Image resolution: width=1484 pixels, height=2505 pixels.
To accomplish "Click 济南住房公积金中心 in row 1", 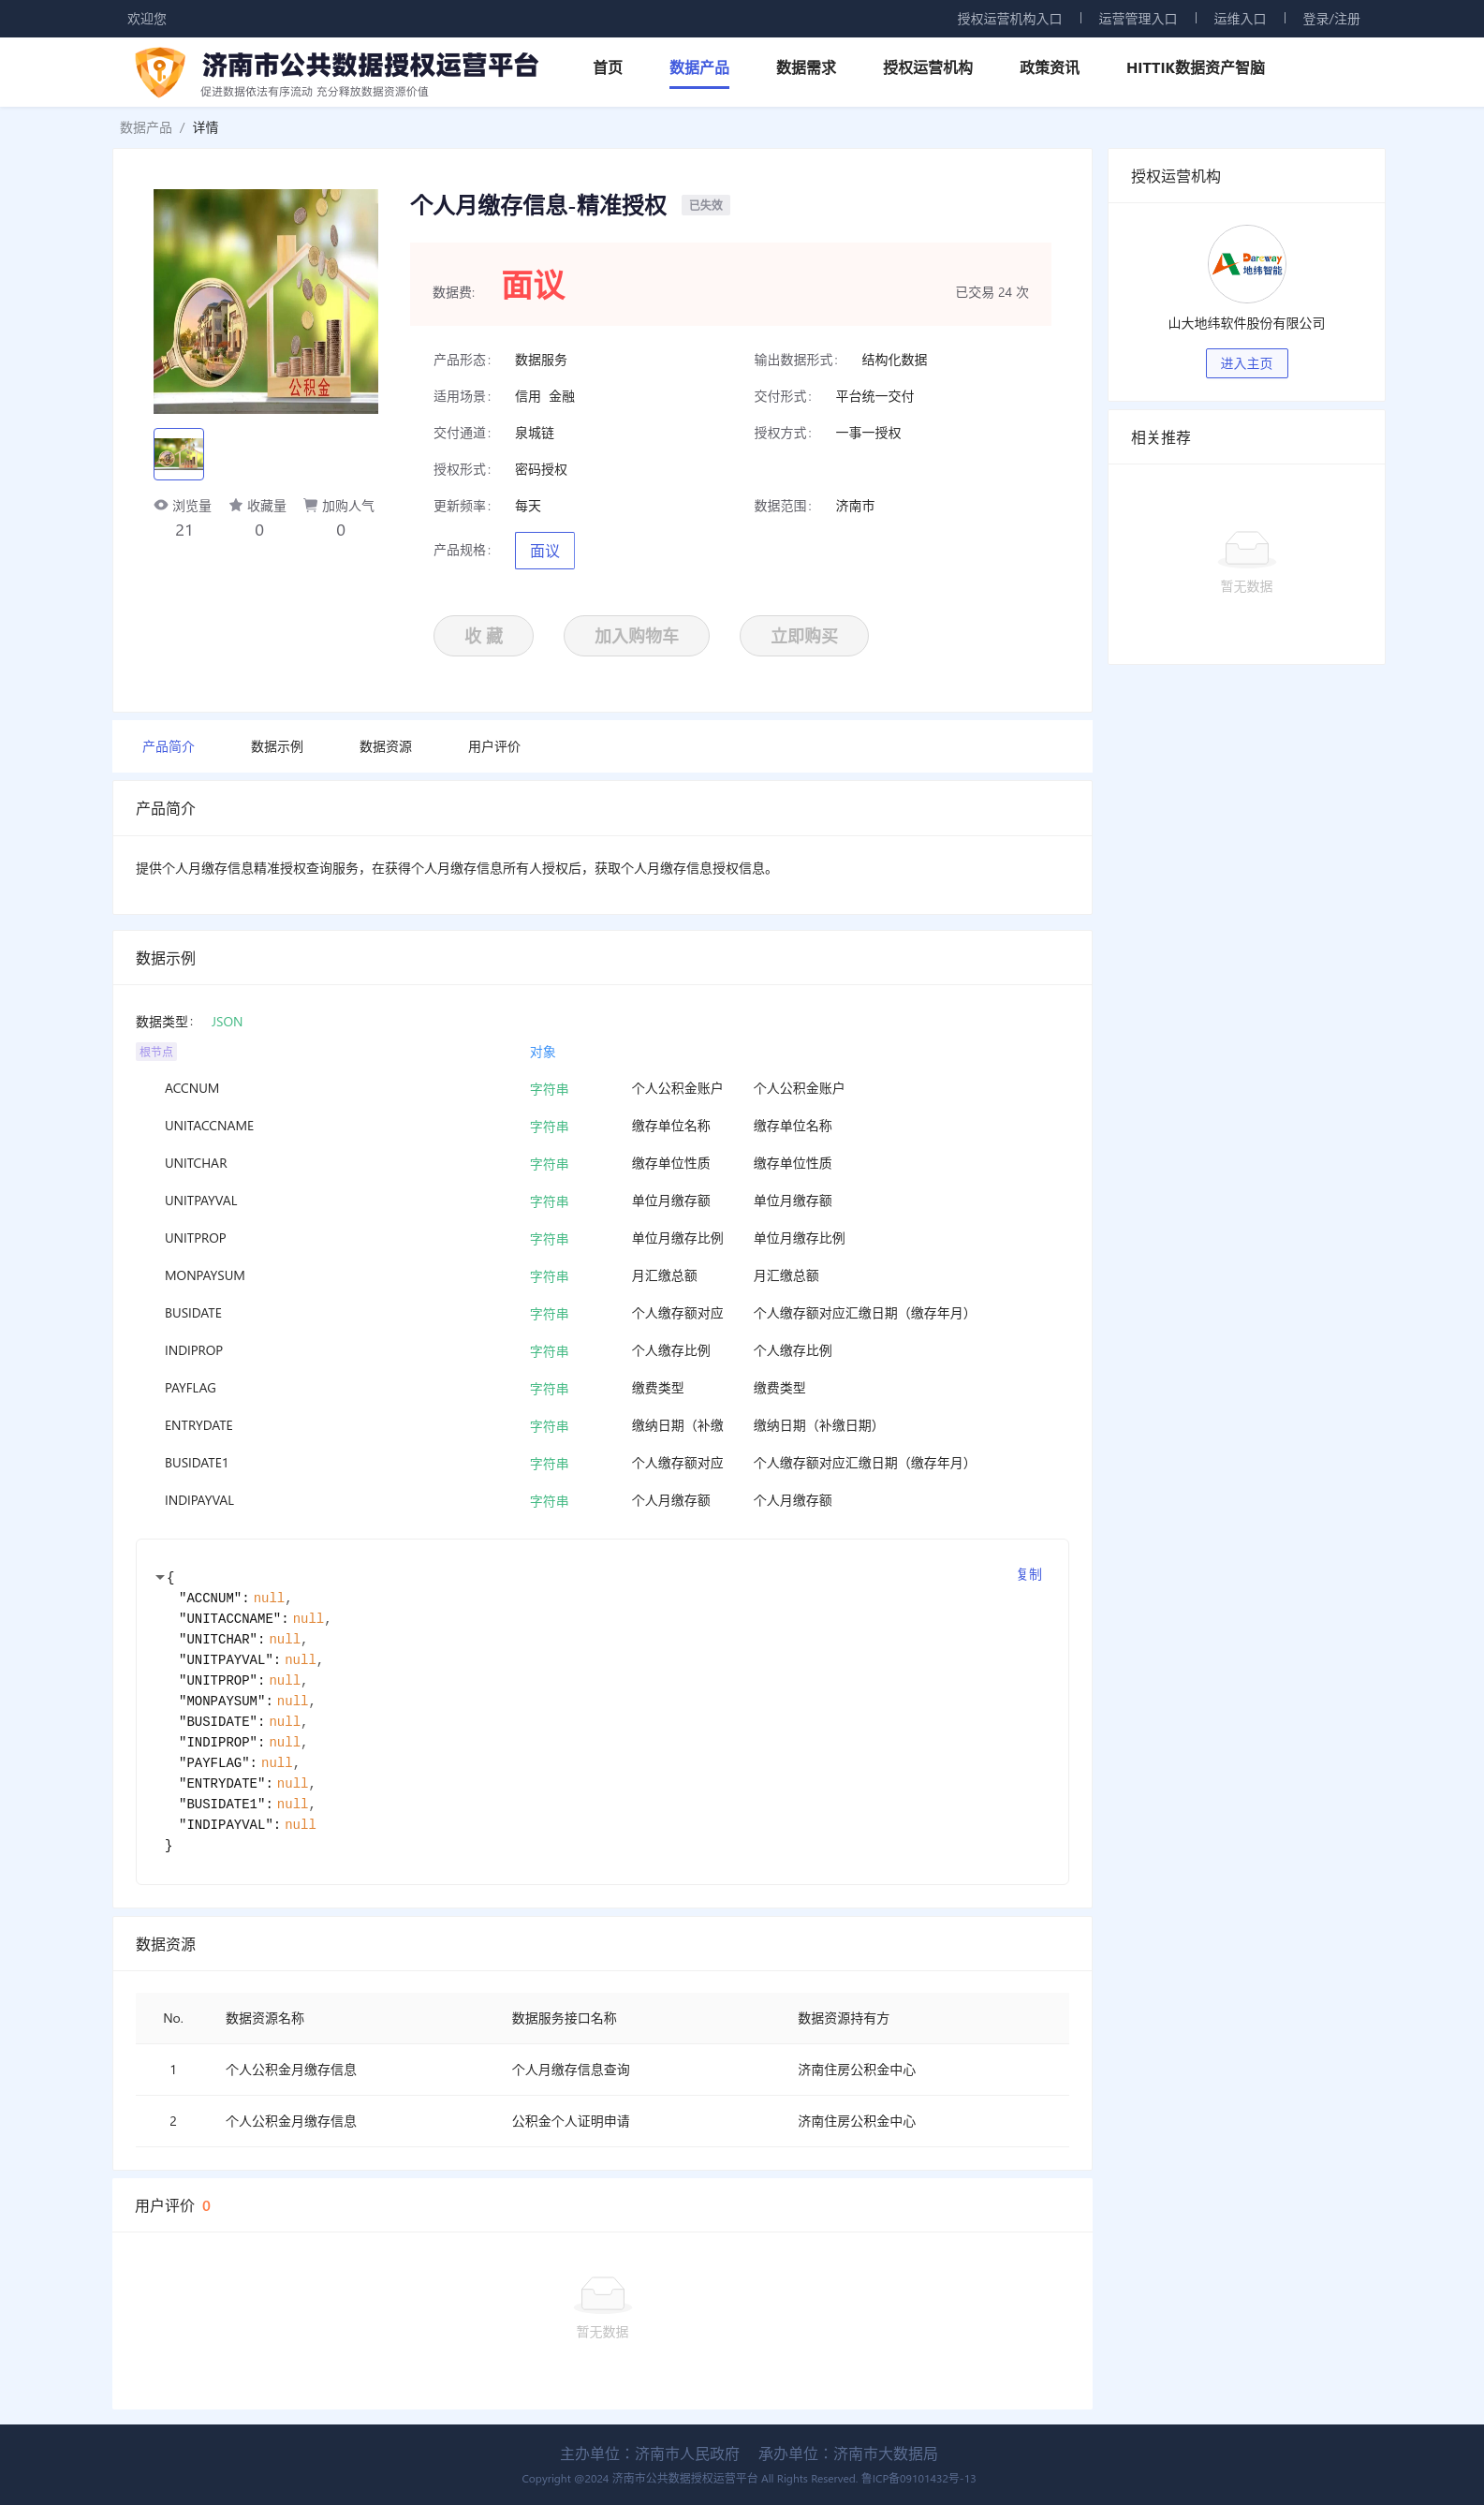I will [x=856, y=2069].
